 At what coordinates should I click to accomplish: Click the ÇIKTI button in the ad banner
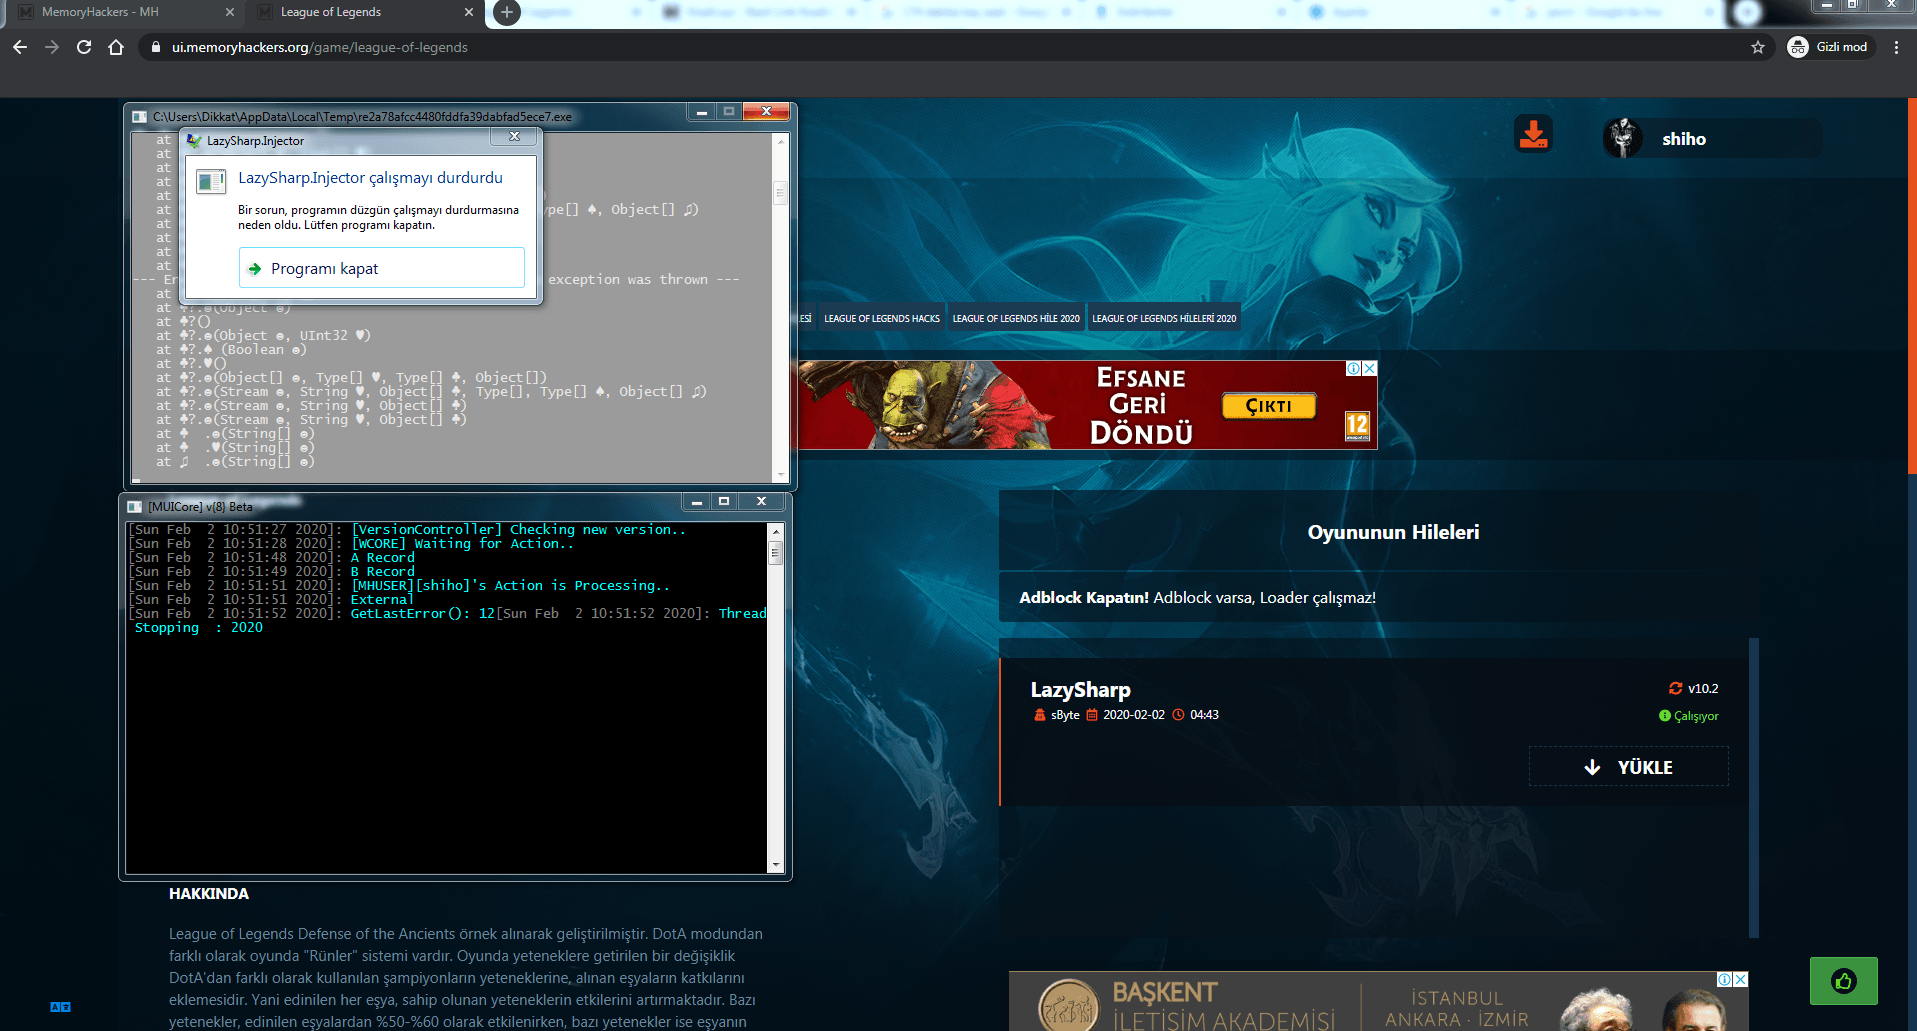pyautogui.click(x=1269, y=406)
